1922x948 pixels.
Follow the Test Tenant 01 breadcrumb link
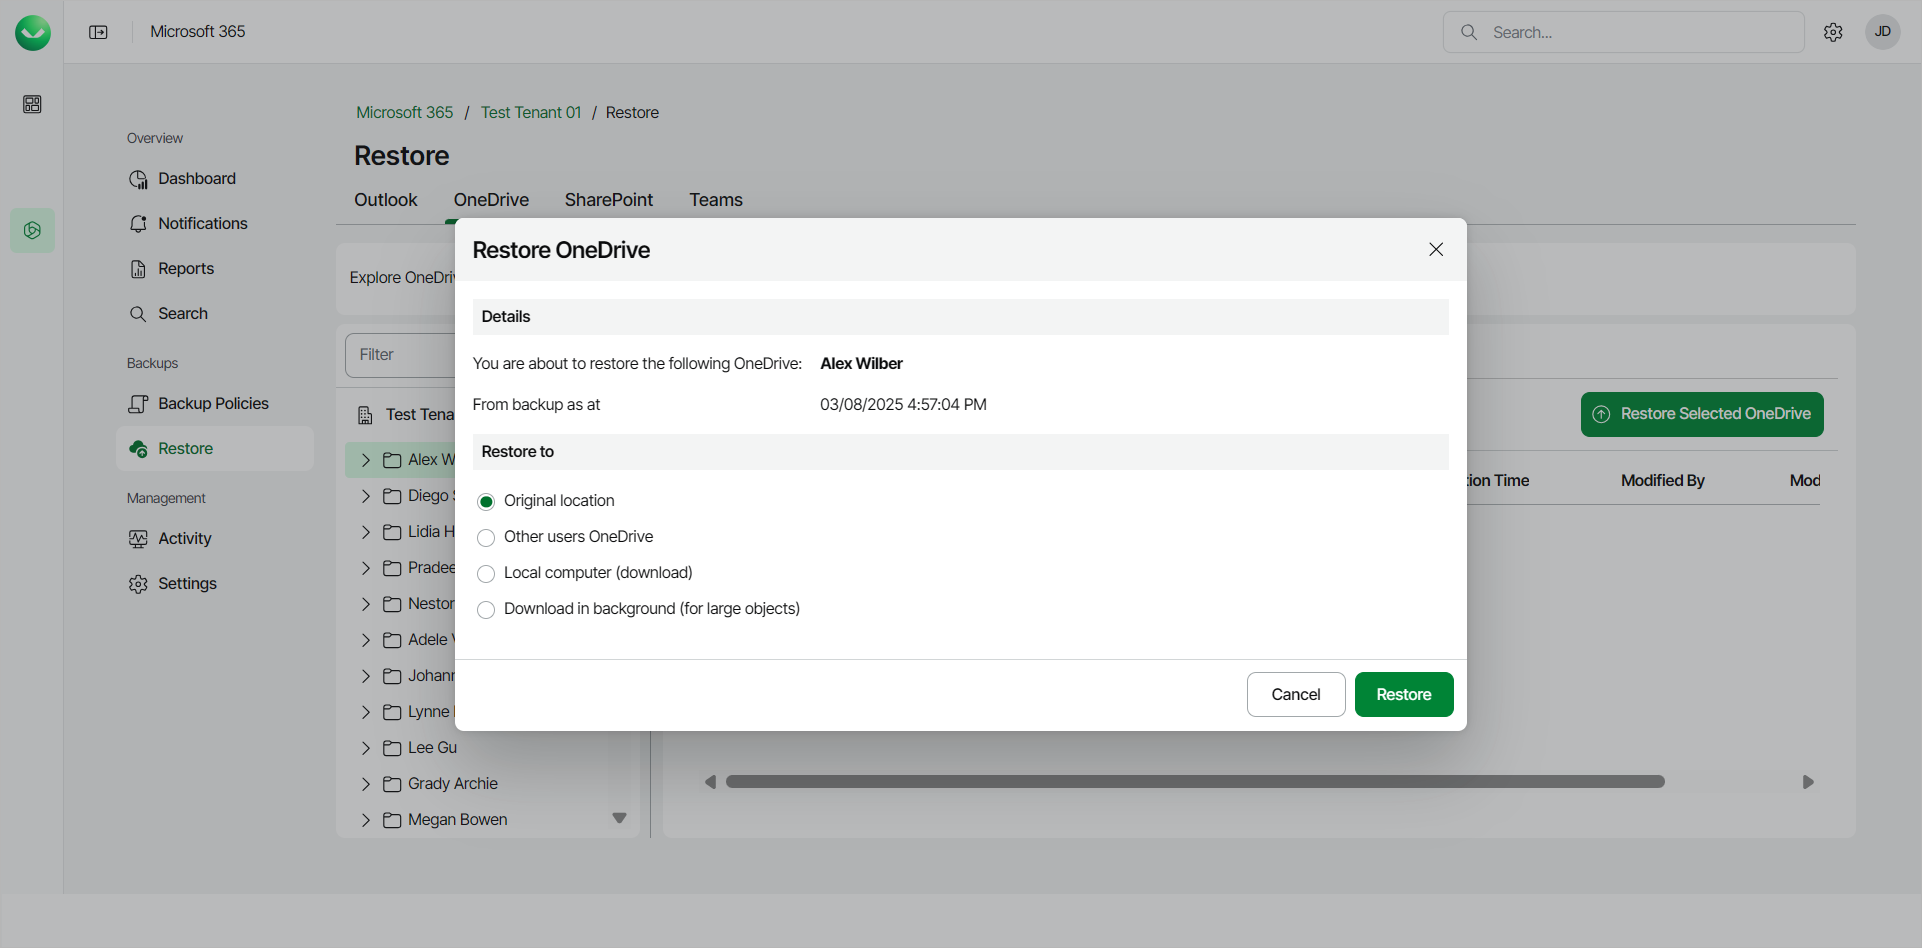click(x=531, y=113)
